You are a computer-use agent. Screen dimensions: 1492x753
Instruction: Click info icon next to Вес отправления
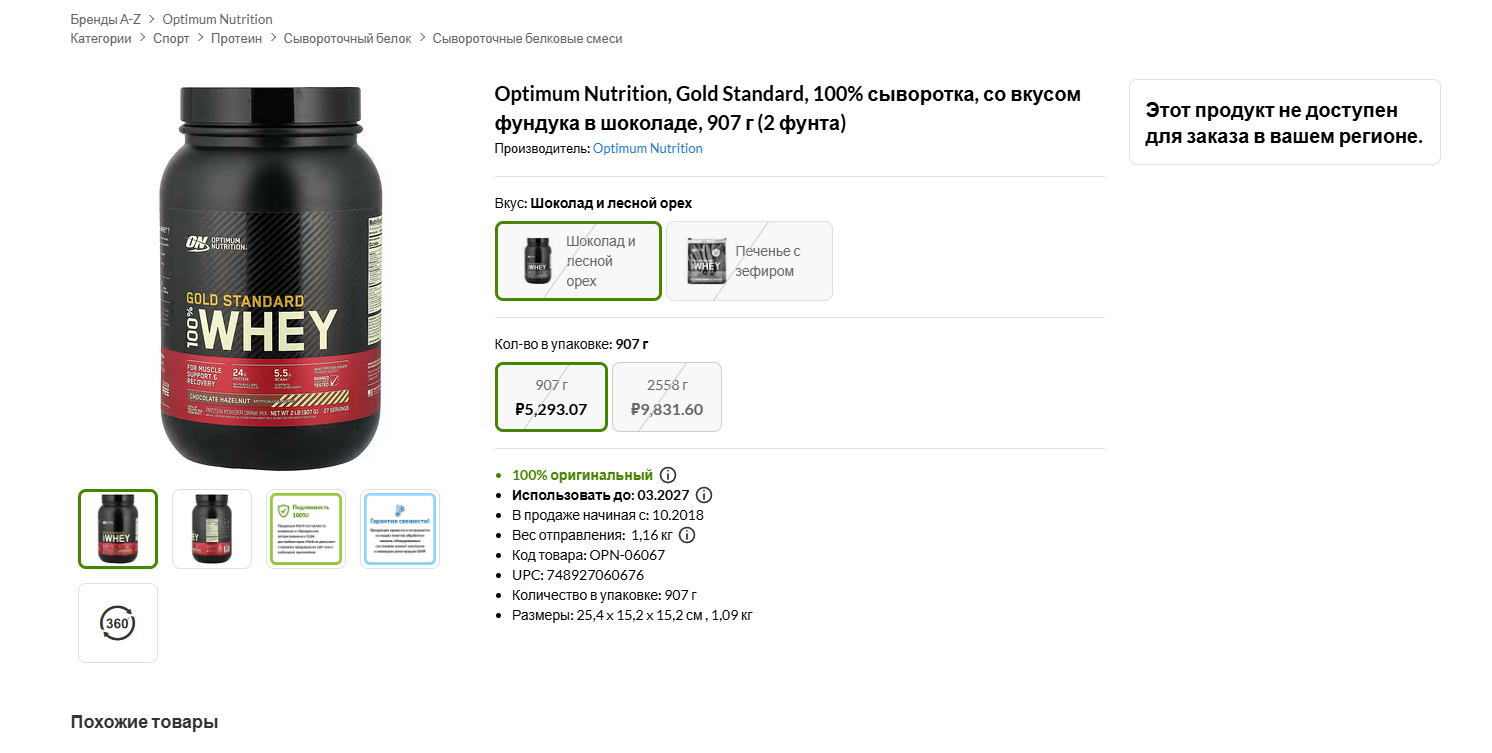pos(687,535)
